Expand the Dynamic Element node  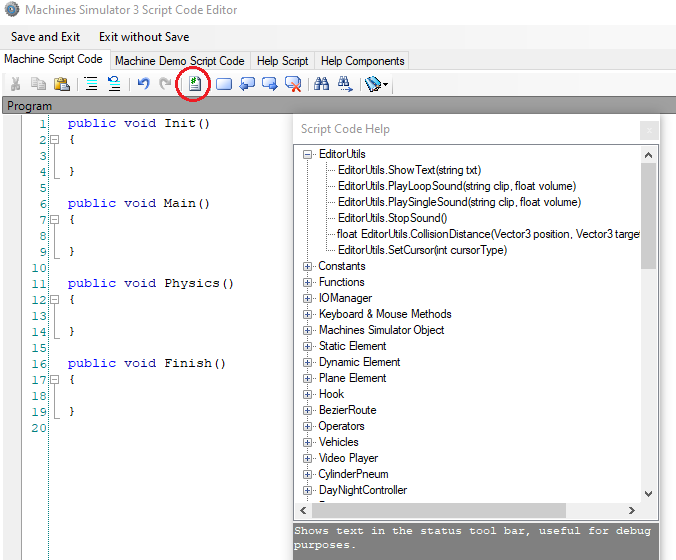tap(307, 362)
